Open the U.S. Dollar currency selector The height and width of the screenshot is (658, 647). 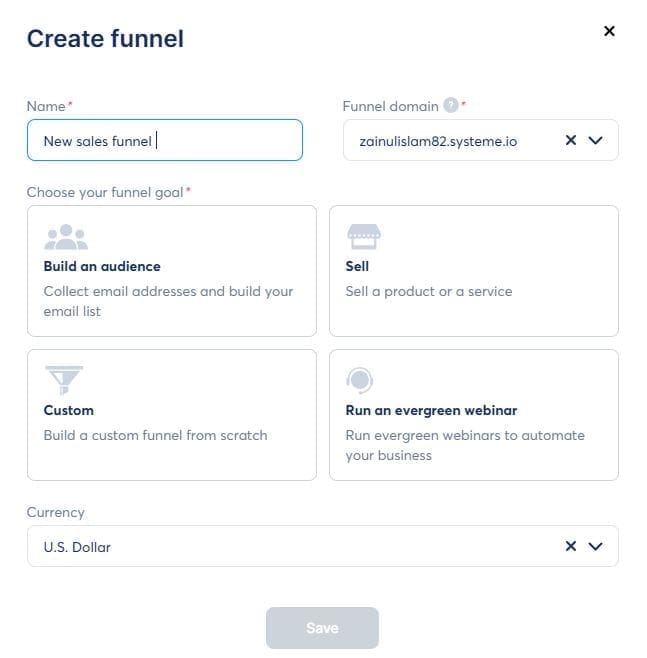[x=290, y=546]
